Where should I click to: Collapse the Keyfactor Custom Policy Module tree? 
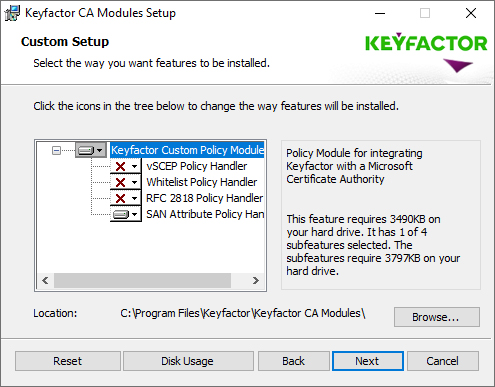(x=56, y=151)
